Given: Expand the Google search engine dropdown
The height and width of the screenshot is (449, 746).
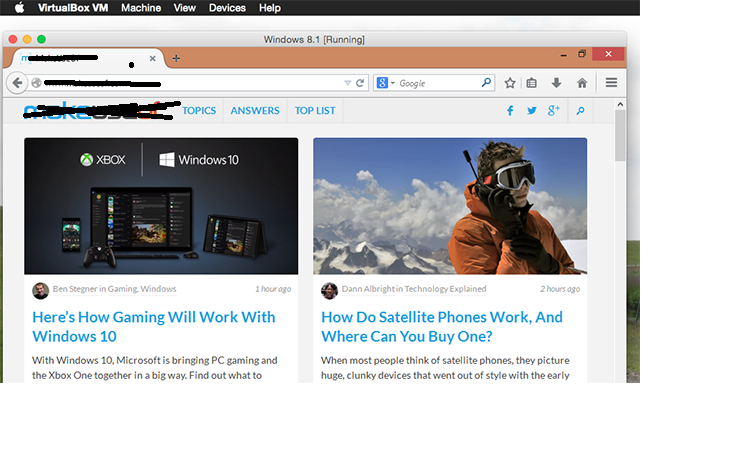Looking at the screenshot, I should pyautogui.click(x=387, y=83).
